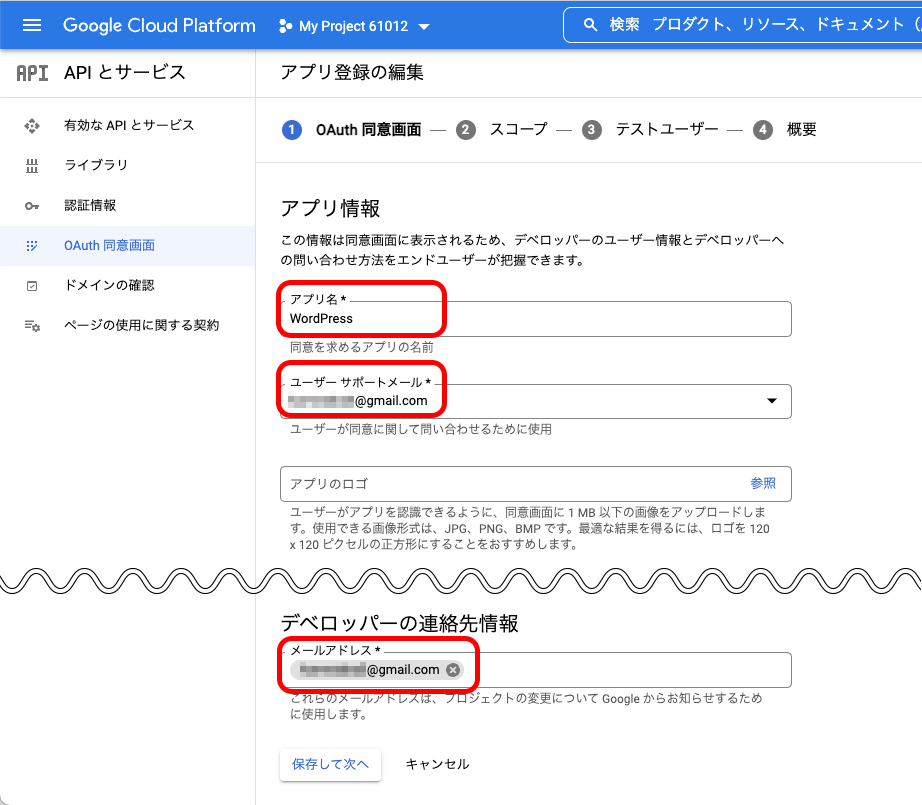Image resolution: width=922 pixels, height=805 pixels.
Task: Click the キャンセル button
Action: click(437, 764)
